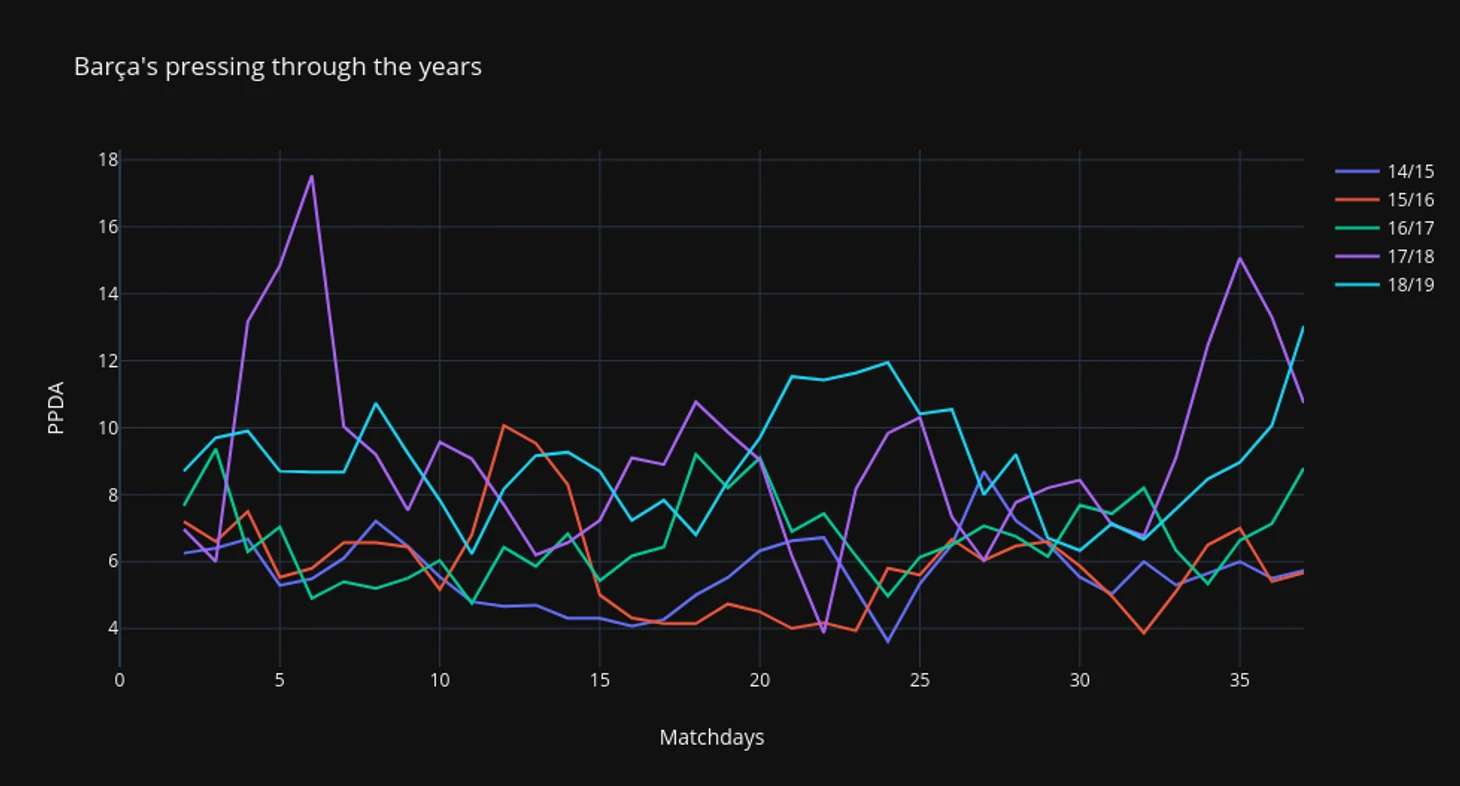Click the 15/16 orange peak at matchday 12
The width and height of the screenshot is (1460, 786).
click(x=504, y=425)
